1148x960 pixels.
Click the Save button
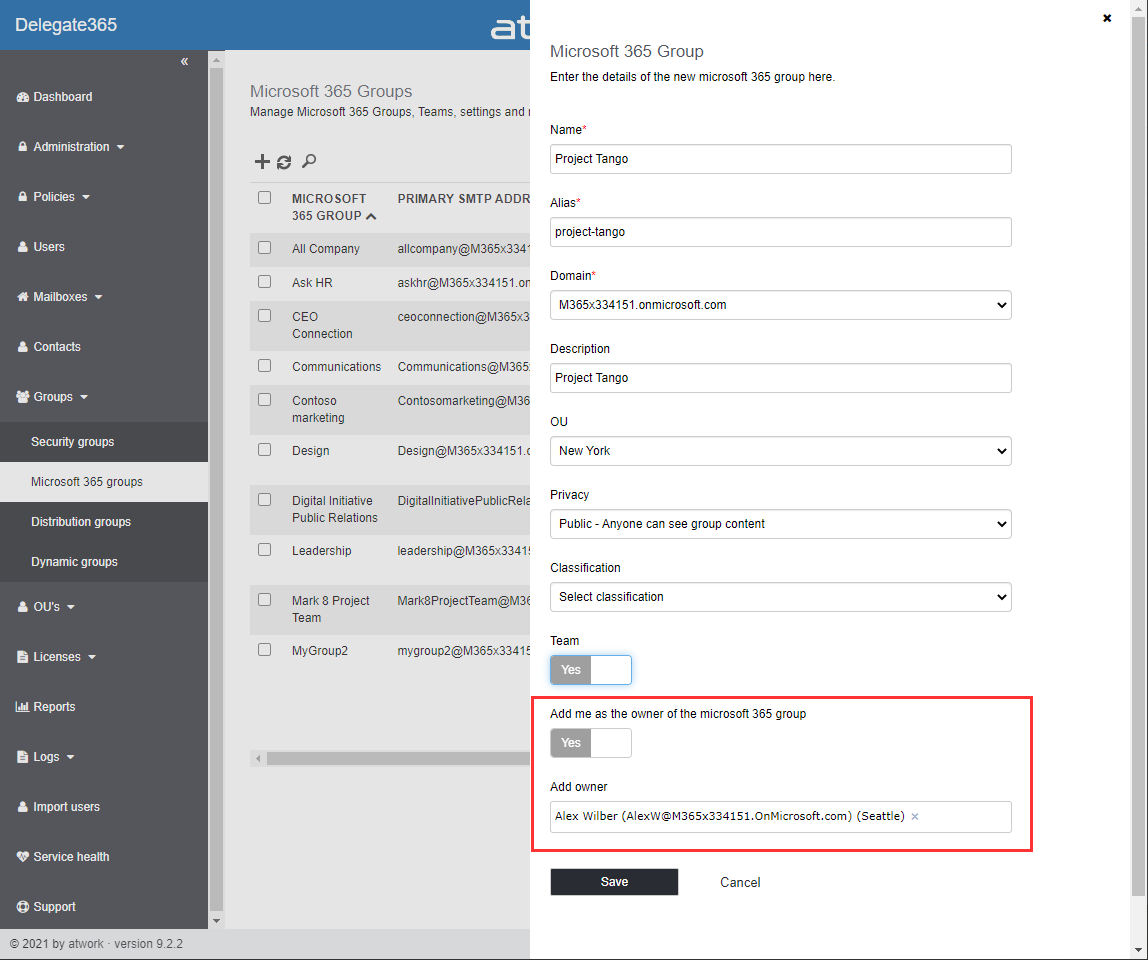click(x=614, y=882)
